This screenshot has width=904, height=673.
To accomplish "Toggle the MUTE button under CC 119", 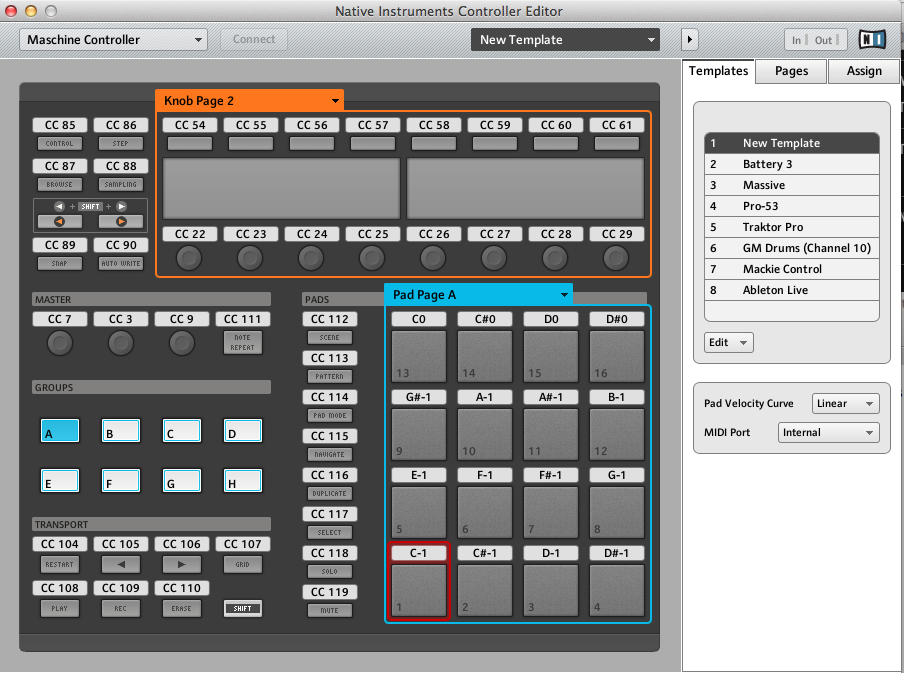I will pos(330,610).
